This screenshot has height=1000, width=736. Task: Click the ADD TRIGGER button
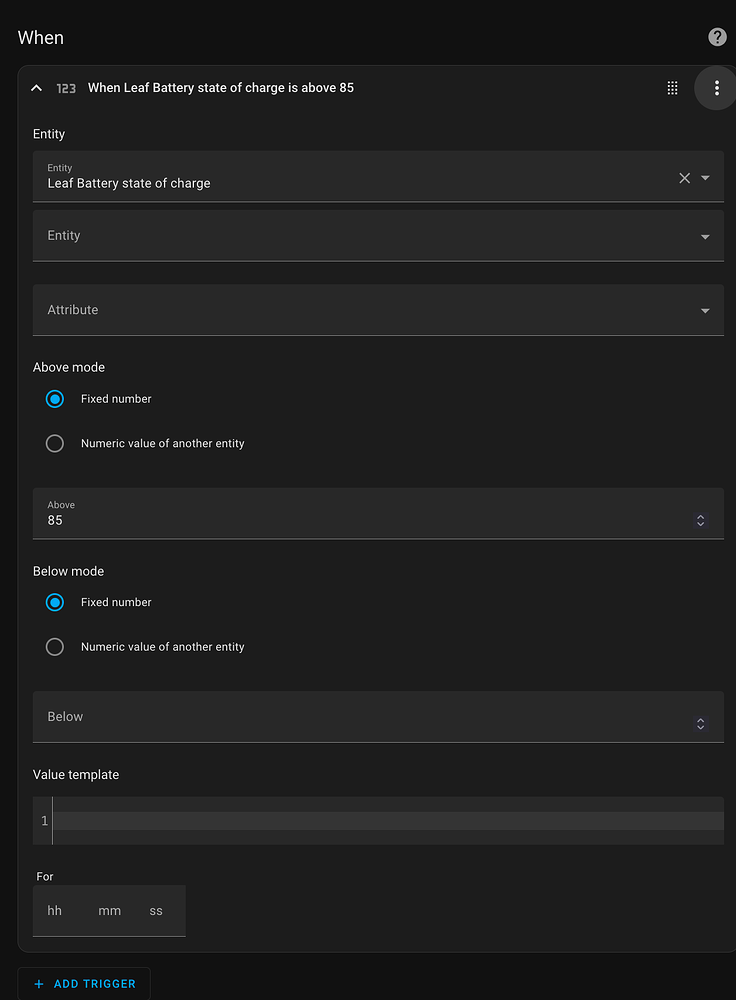click(x=84, y=984)
